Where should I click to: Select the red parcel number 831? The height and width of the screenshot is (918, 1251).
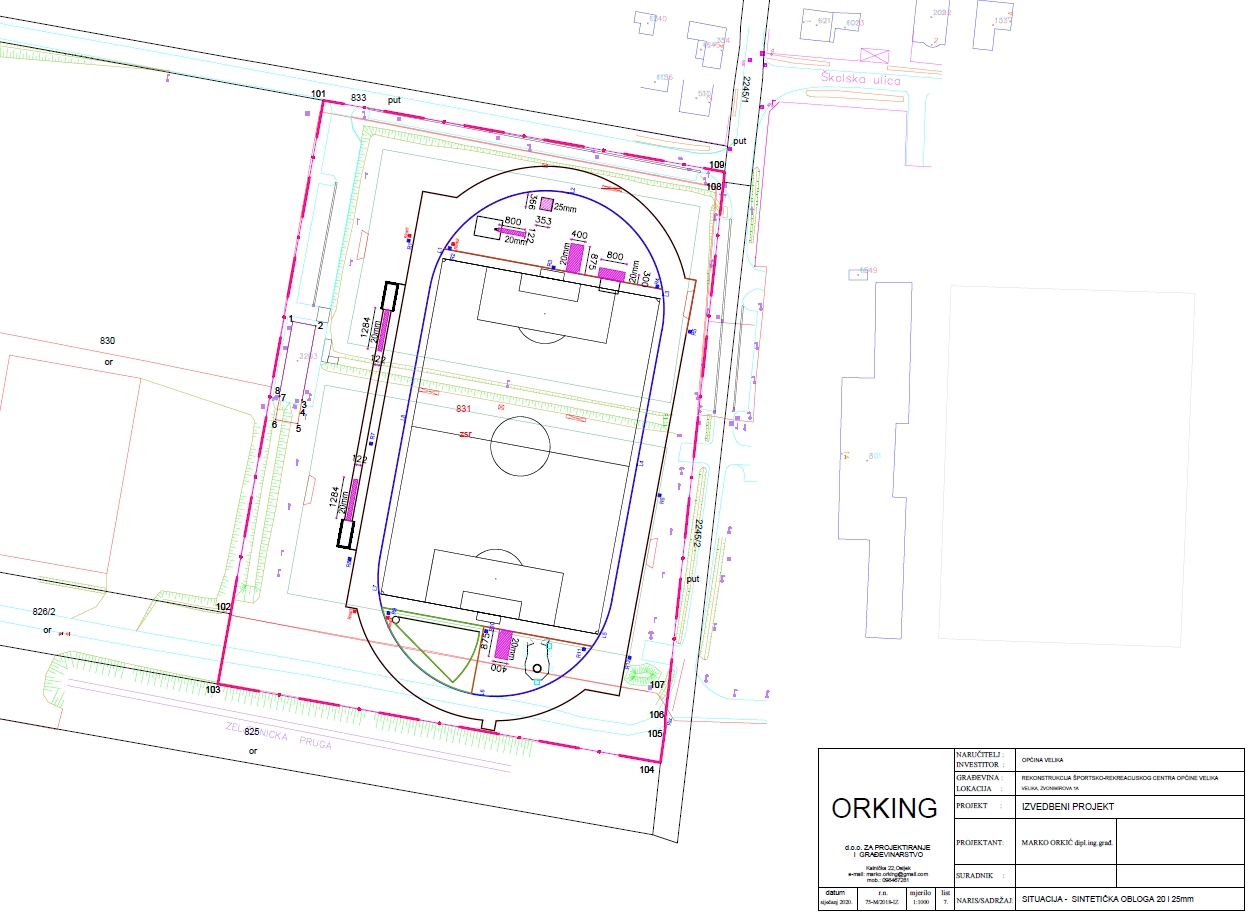coord(463,410)
